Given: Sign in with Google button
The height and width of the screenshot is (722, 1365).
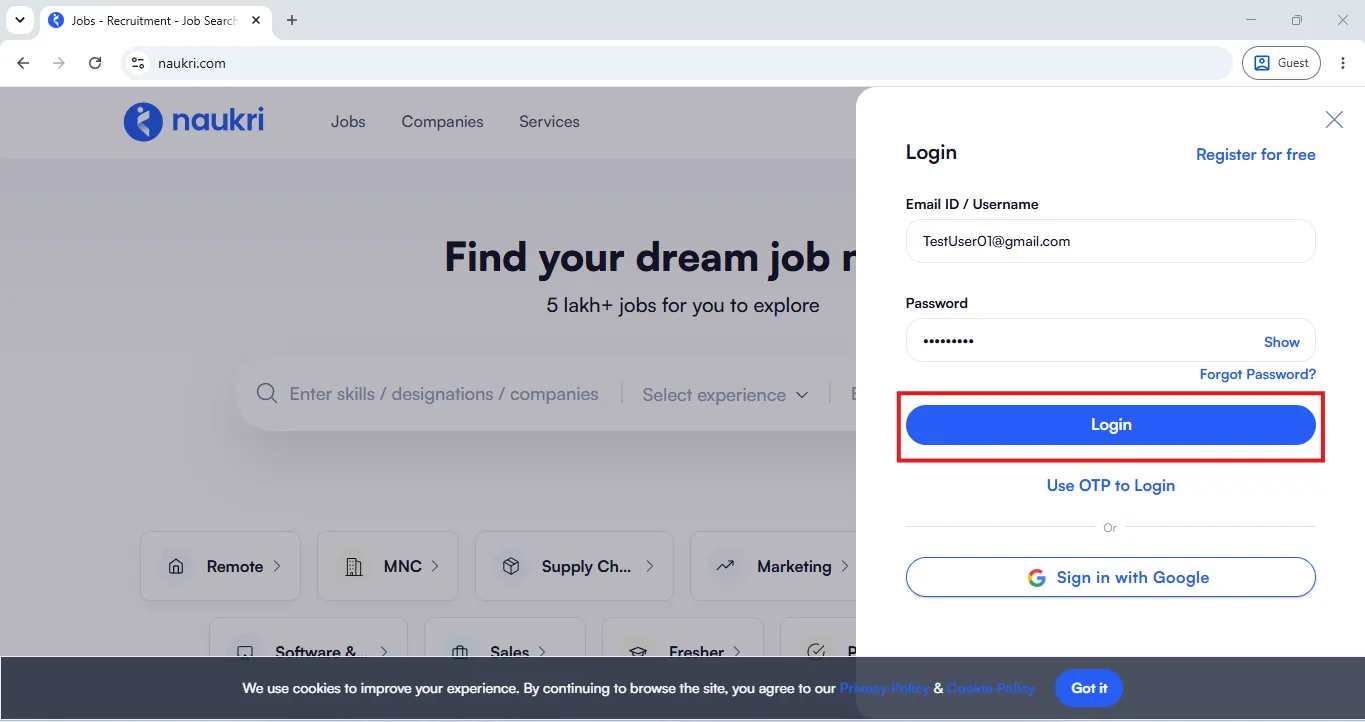Looking at the screenshot, I should point(1110,577).
